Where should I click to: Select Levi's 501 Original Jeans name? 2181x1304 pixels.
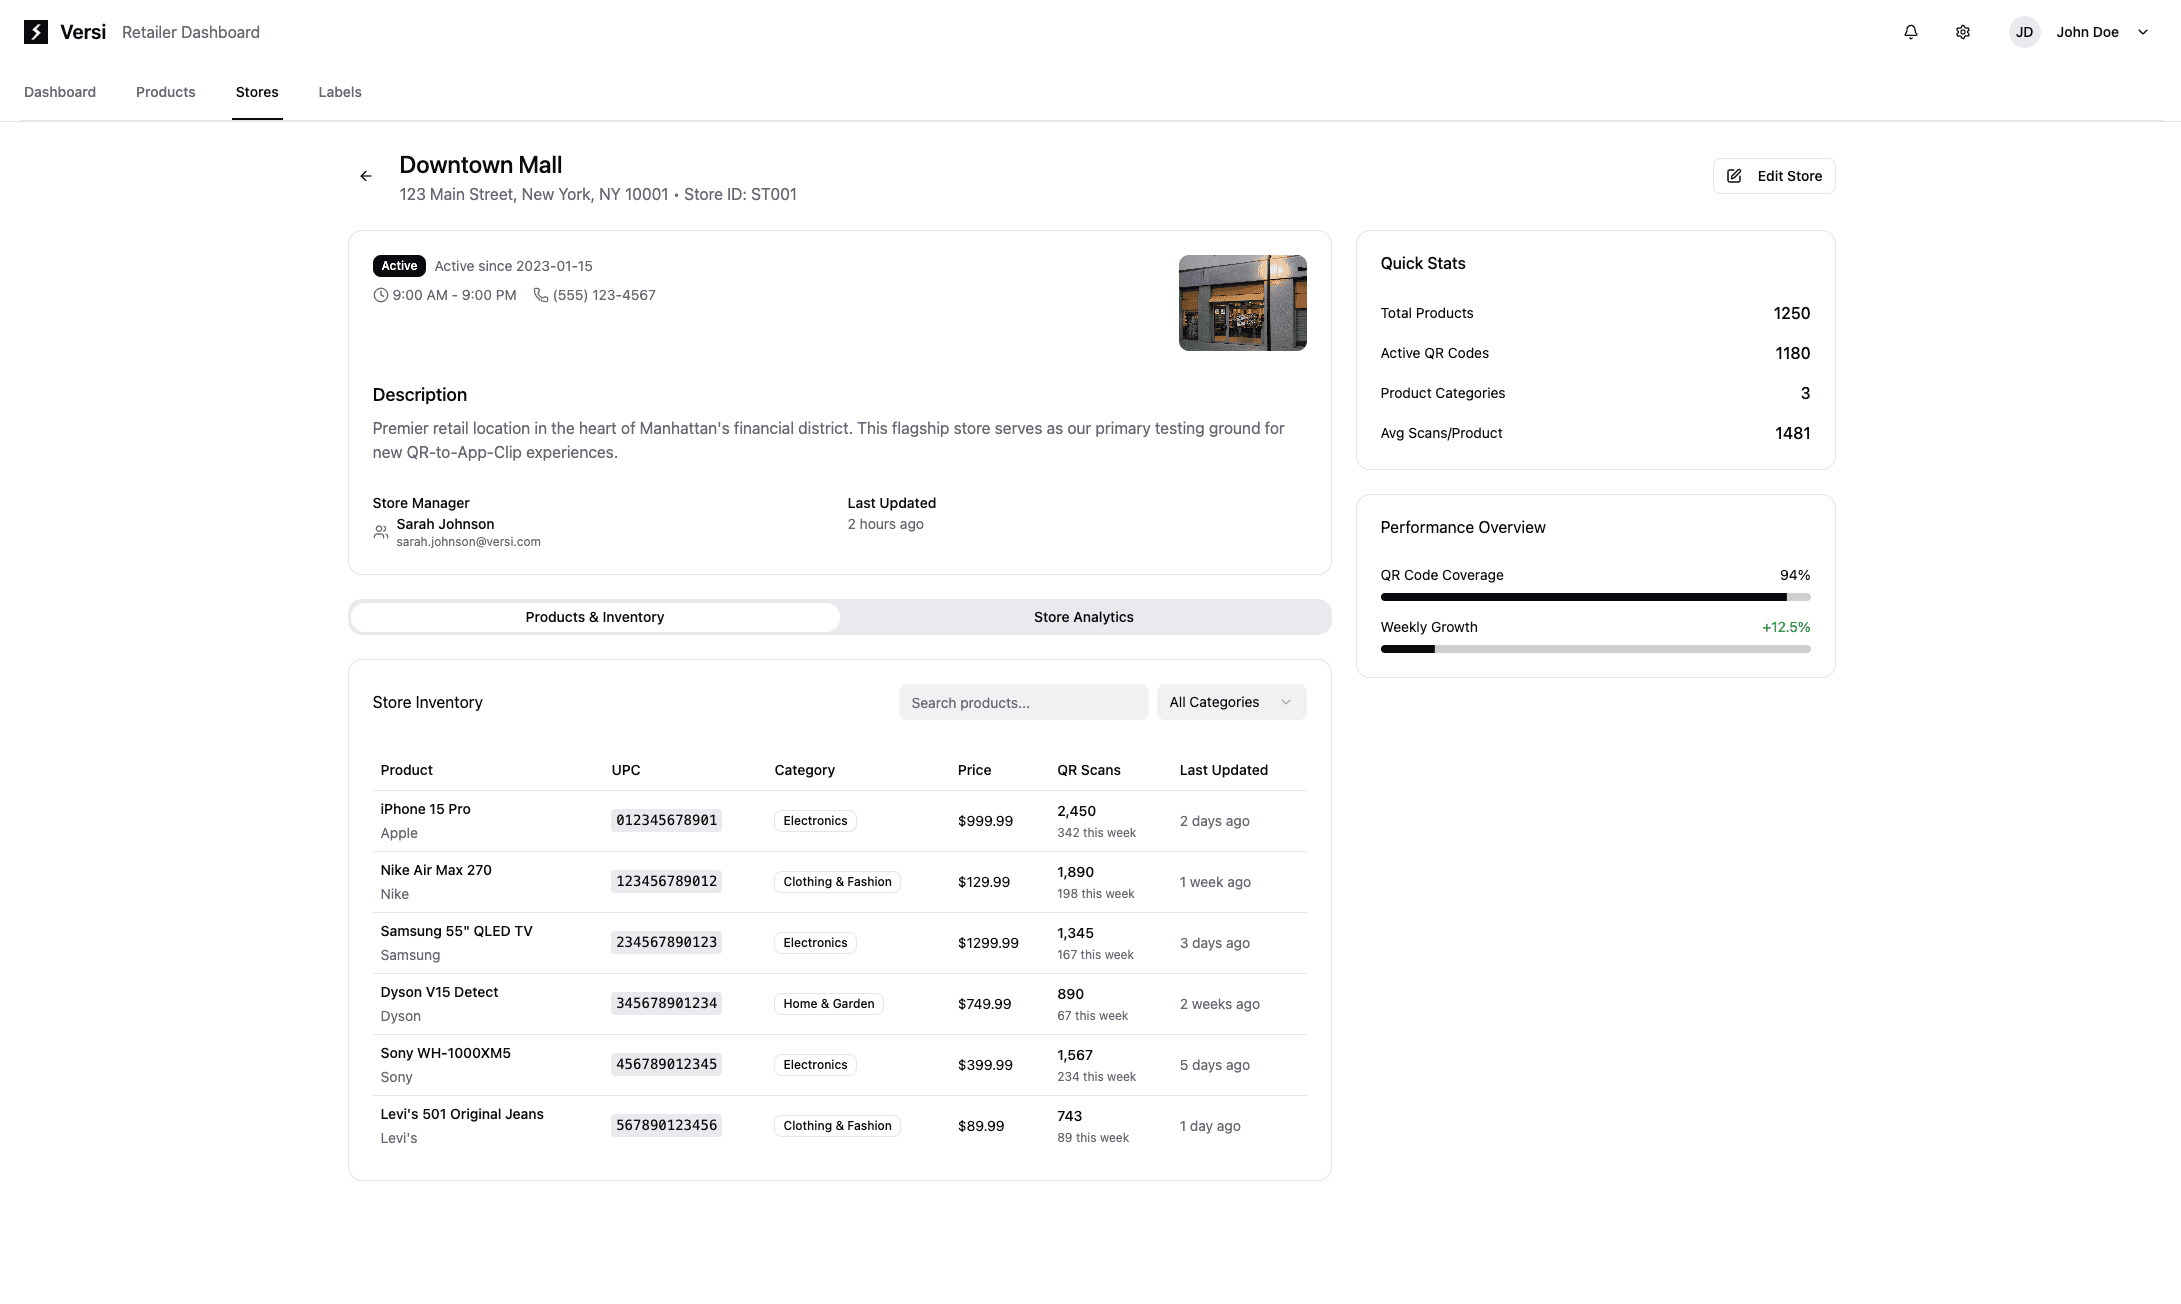pyautogui.click(x=462, y=1114)
